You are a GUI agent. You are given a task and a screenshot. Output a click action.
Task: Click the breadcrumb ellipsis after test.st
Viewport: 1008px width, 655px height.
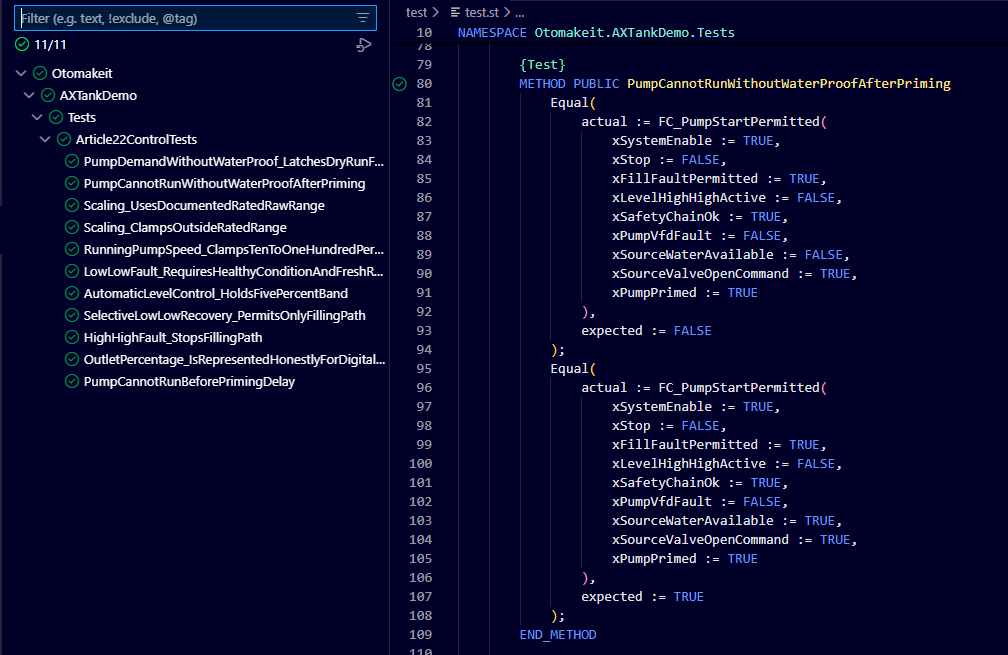(x=519, y=12)
